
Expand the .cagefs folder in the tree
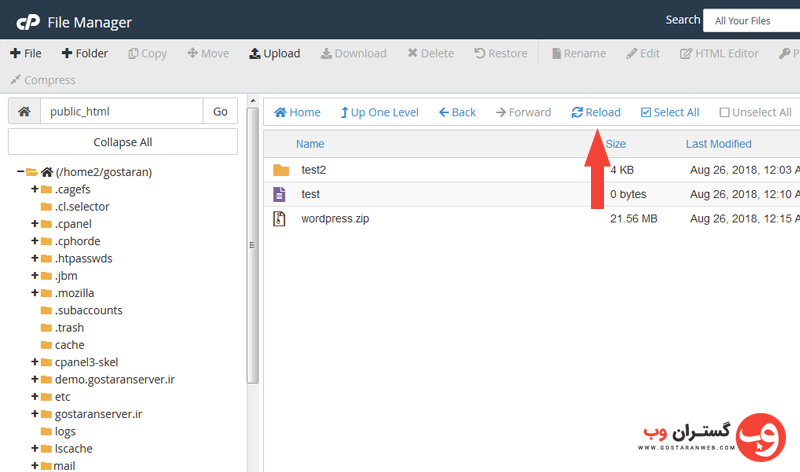coord(35,189)
